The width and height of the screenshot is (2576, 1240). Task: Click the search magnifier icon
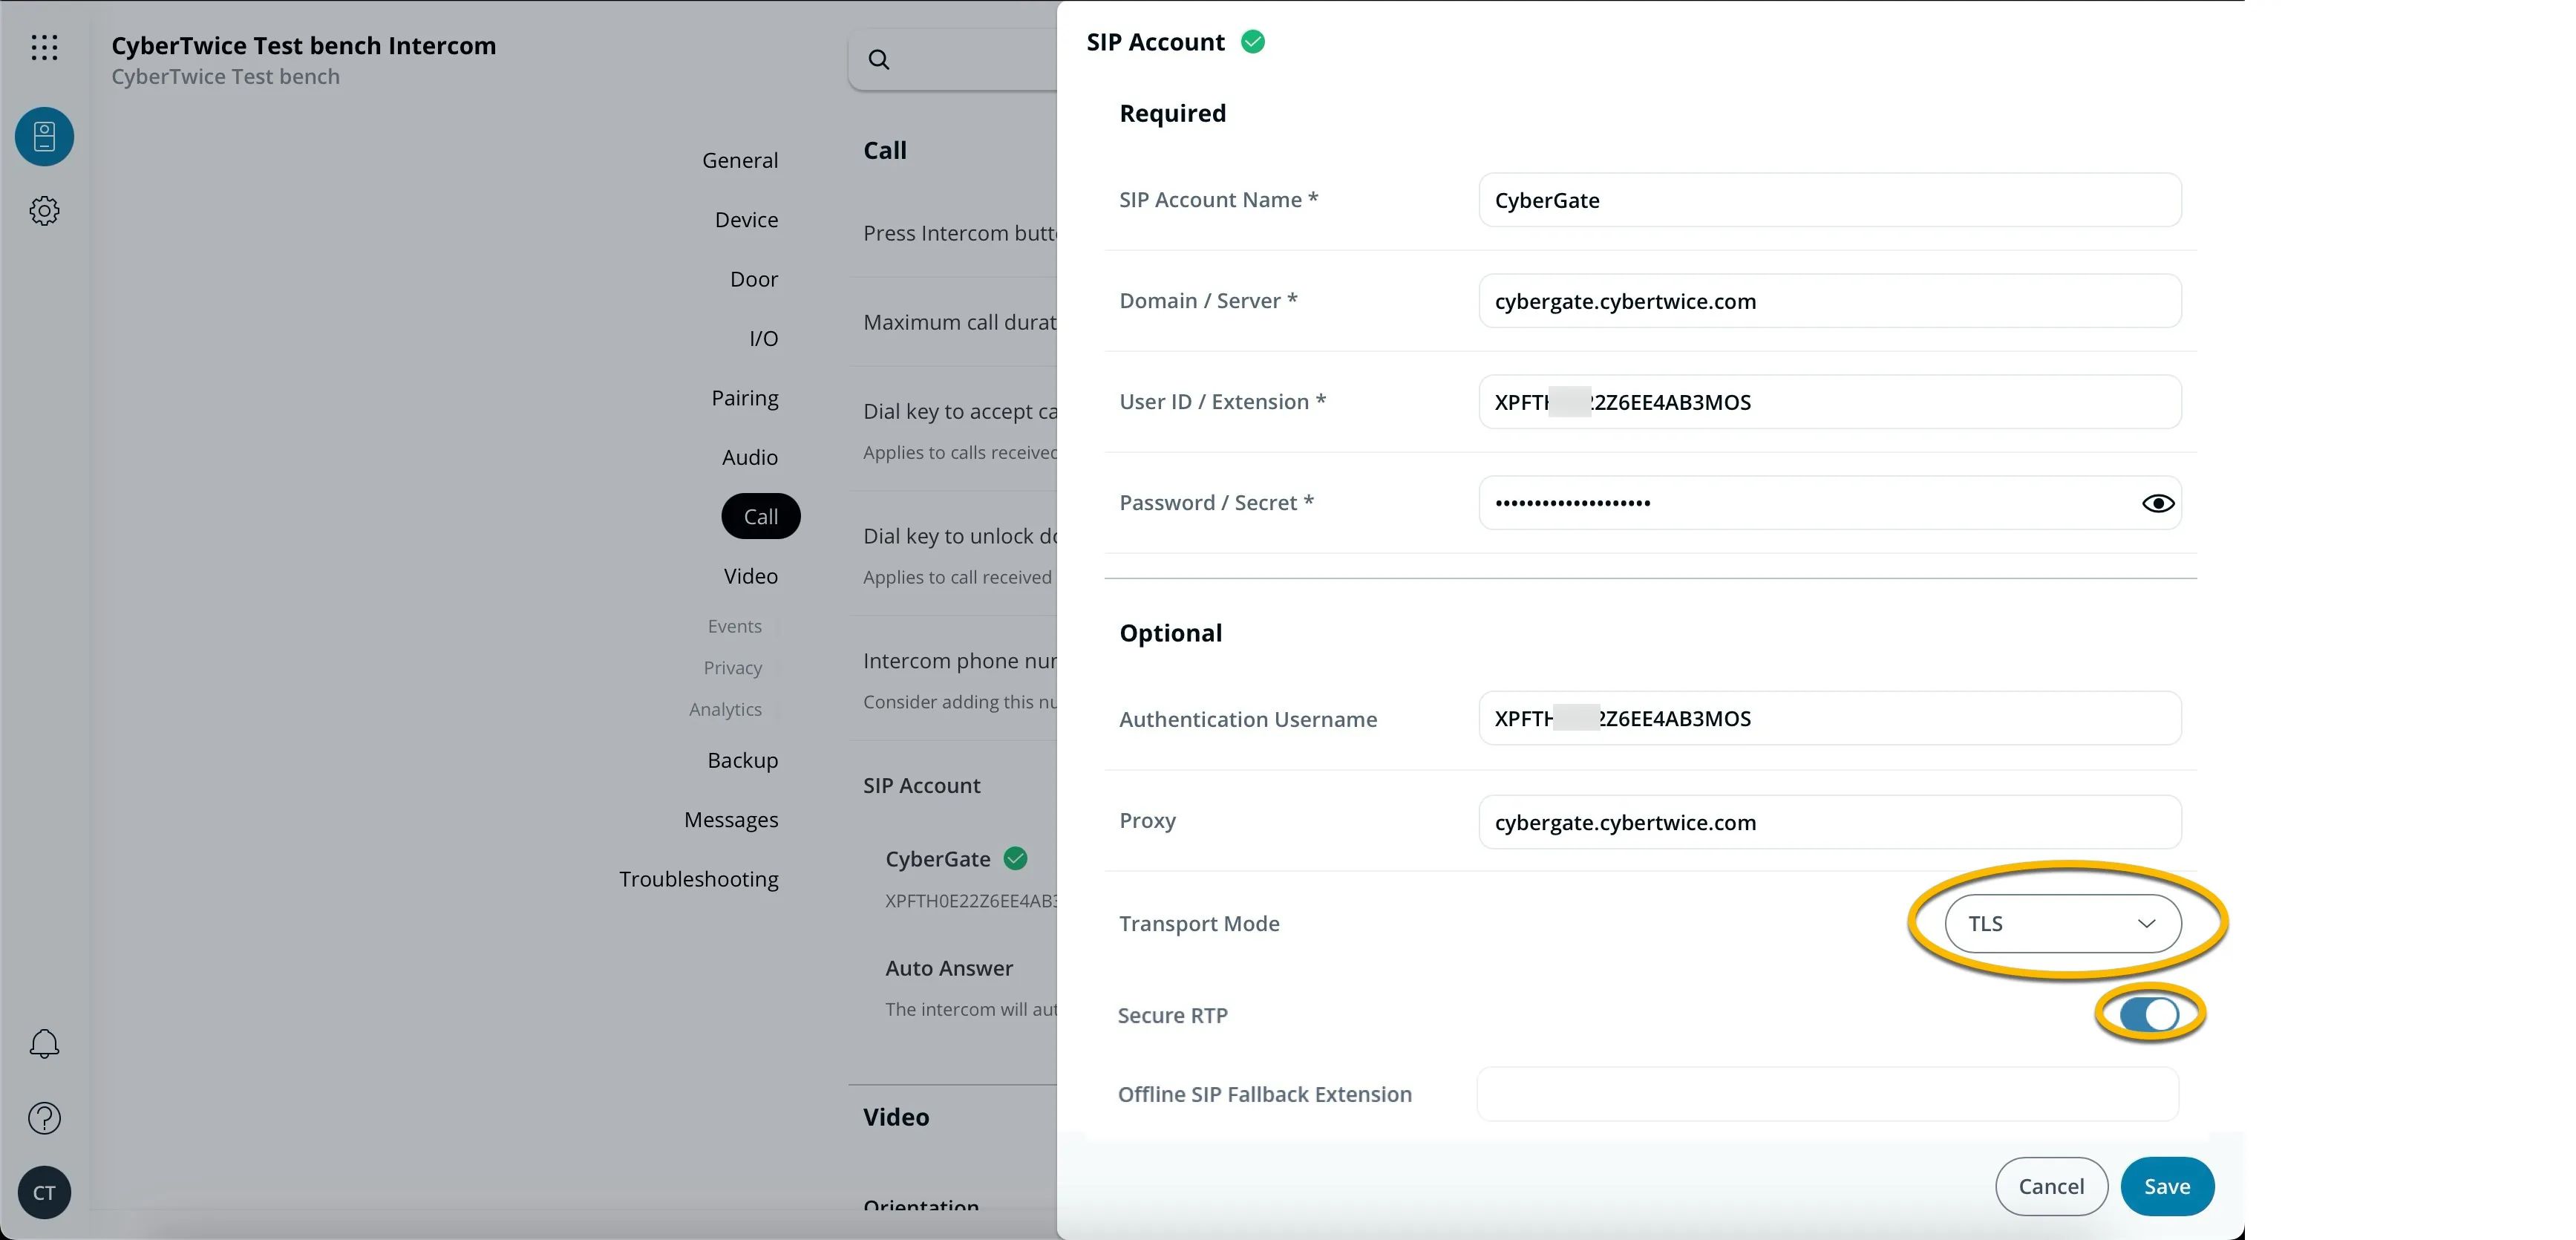tap(879, 60)
